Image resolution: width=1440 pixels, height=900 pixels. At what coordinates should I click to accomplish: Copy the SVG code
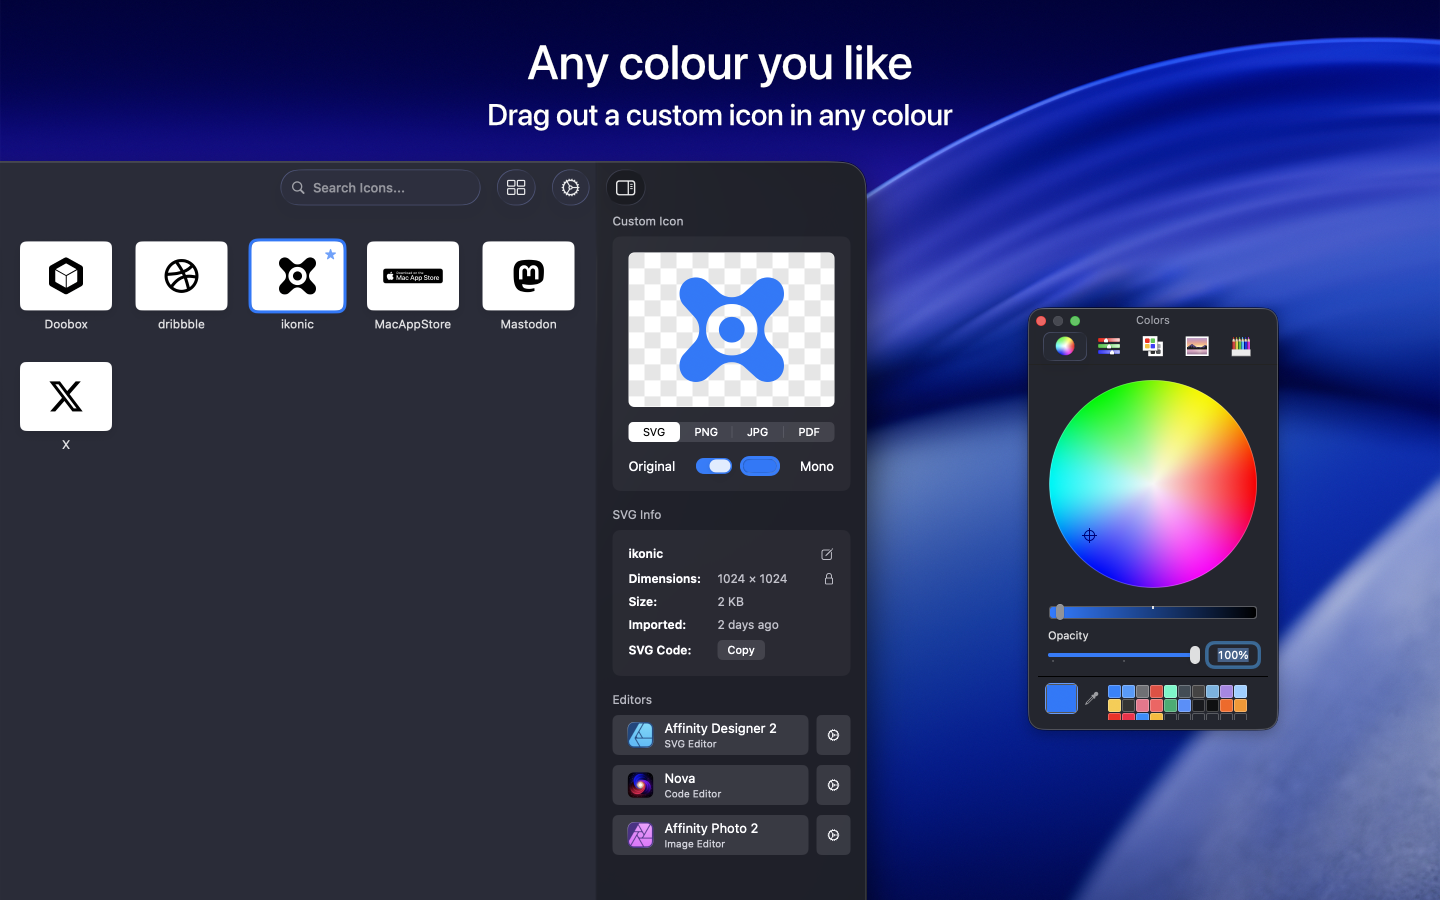pos(741,650)
